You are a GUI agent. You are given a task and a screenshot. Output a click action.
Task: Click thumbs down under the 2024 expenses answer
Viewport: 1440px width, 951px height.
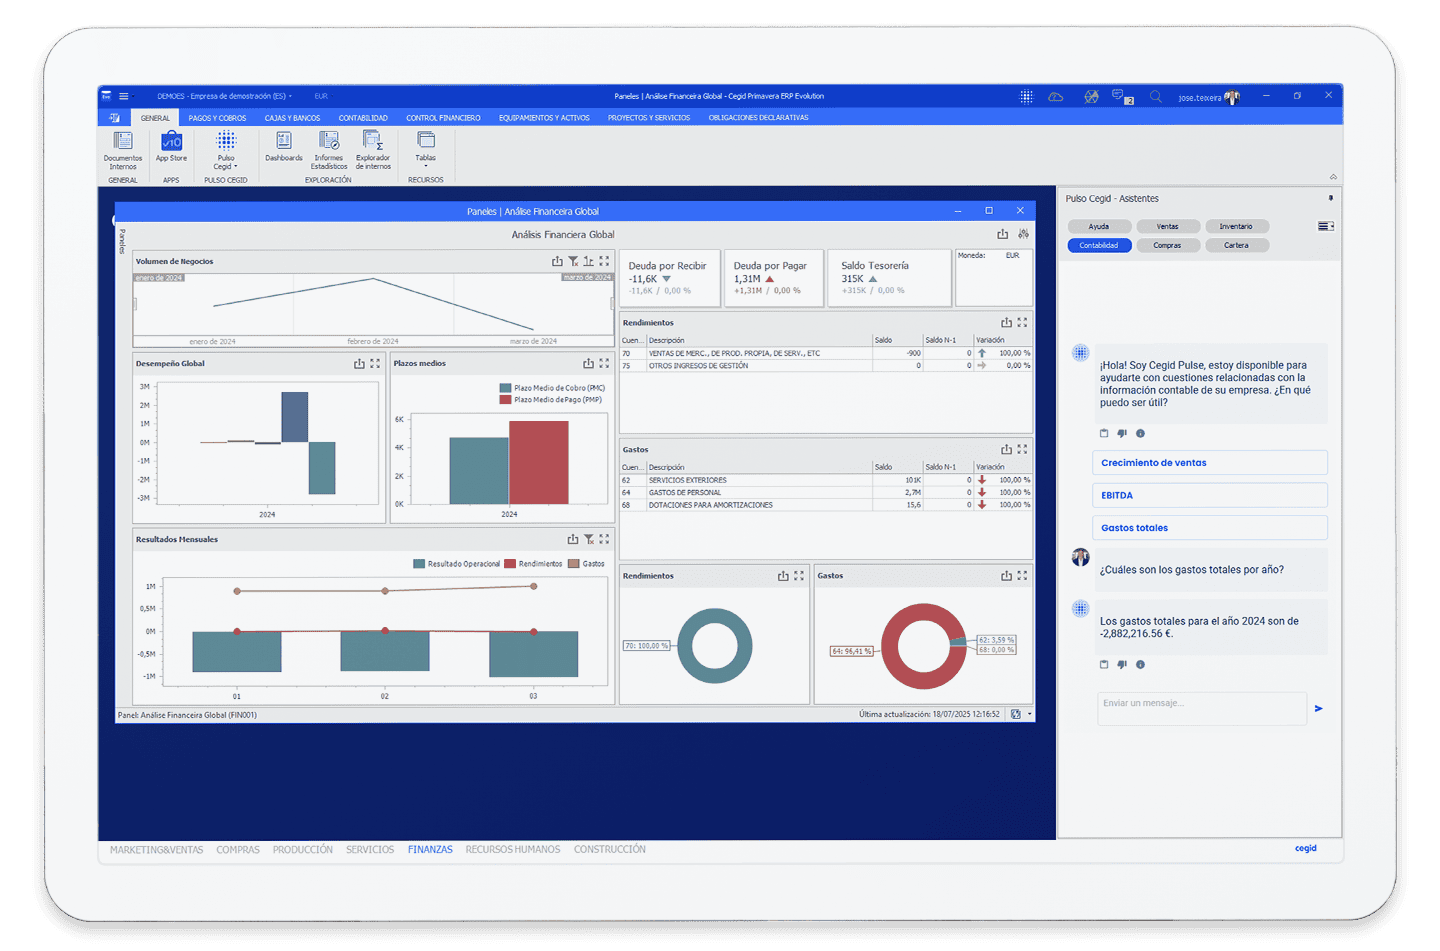1122,664
